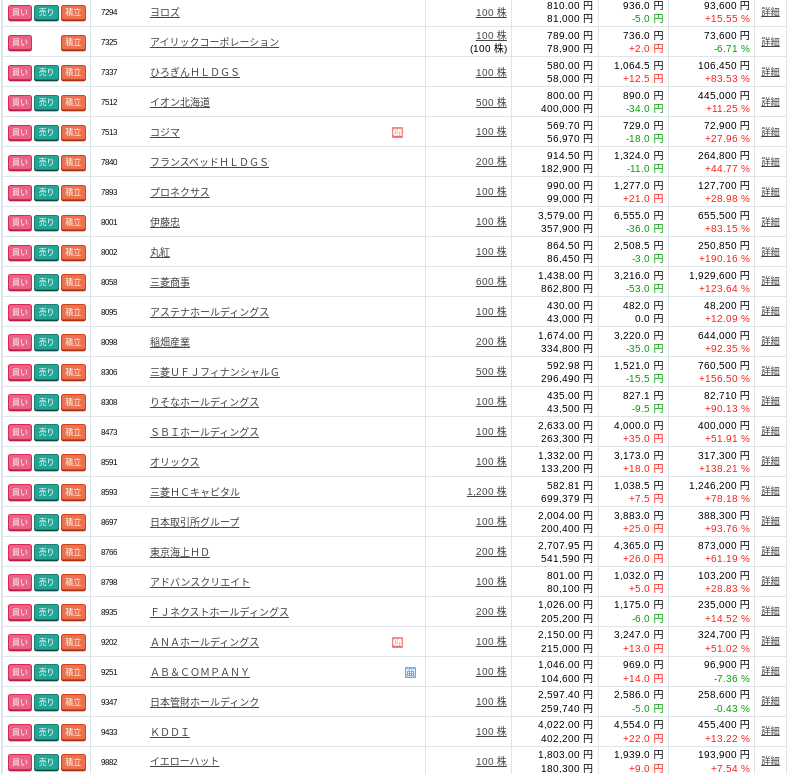Image resolution: width=787 pixels, height=774 pixels.
Task: Open the イエローハット stock link
Action: click(185, 762)
